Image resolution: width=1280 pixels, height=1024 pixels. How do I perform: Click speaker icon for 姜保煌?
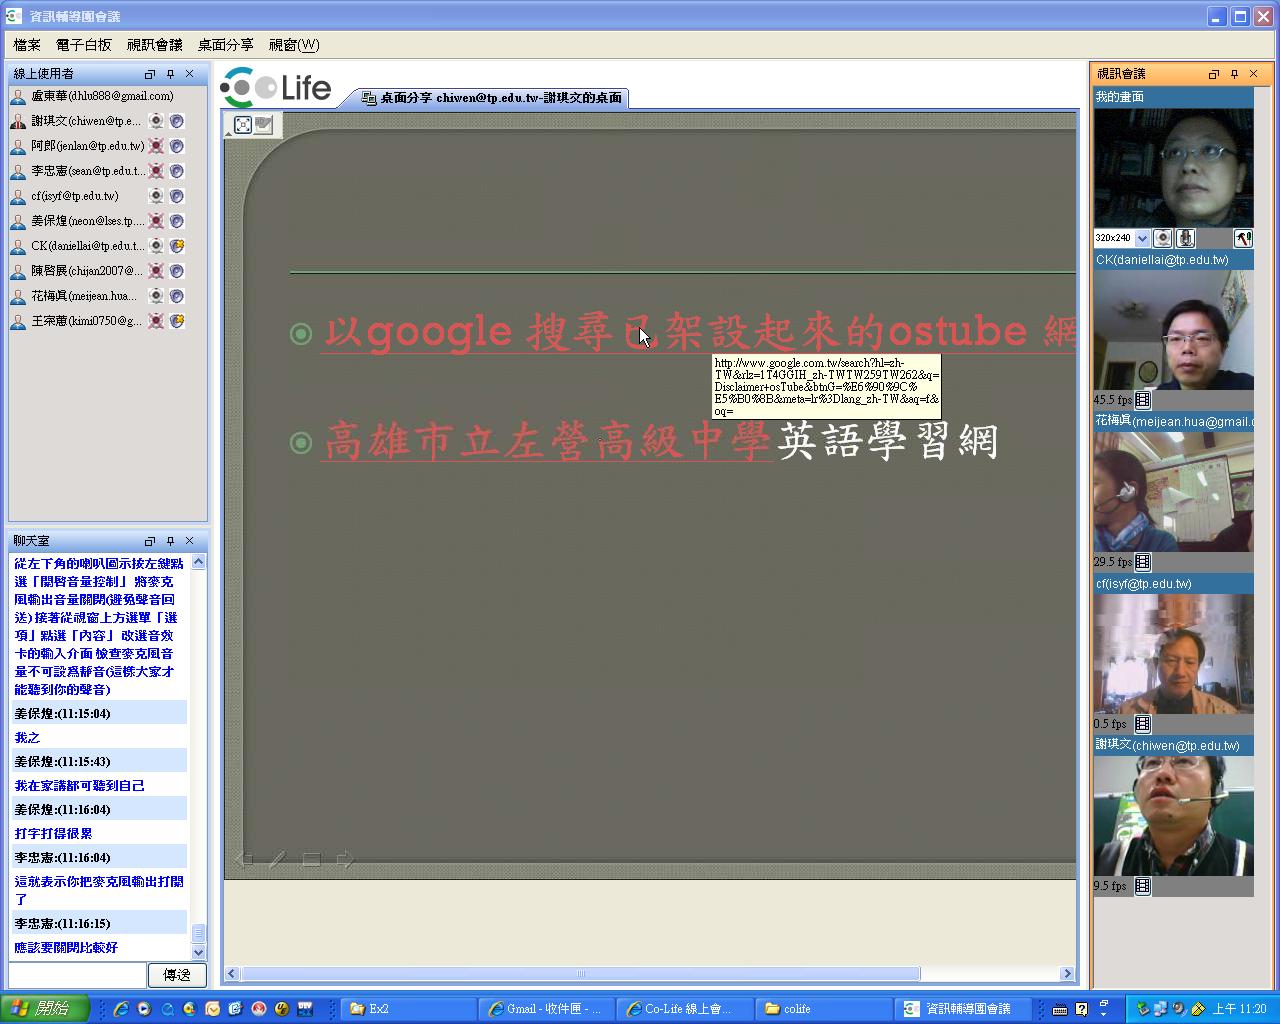(x=177, y=221)
